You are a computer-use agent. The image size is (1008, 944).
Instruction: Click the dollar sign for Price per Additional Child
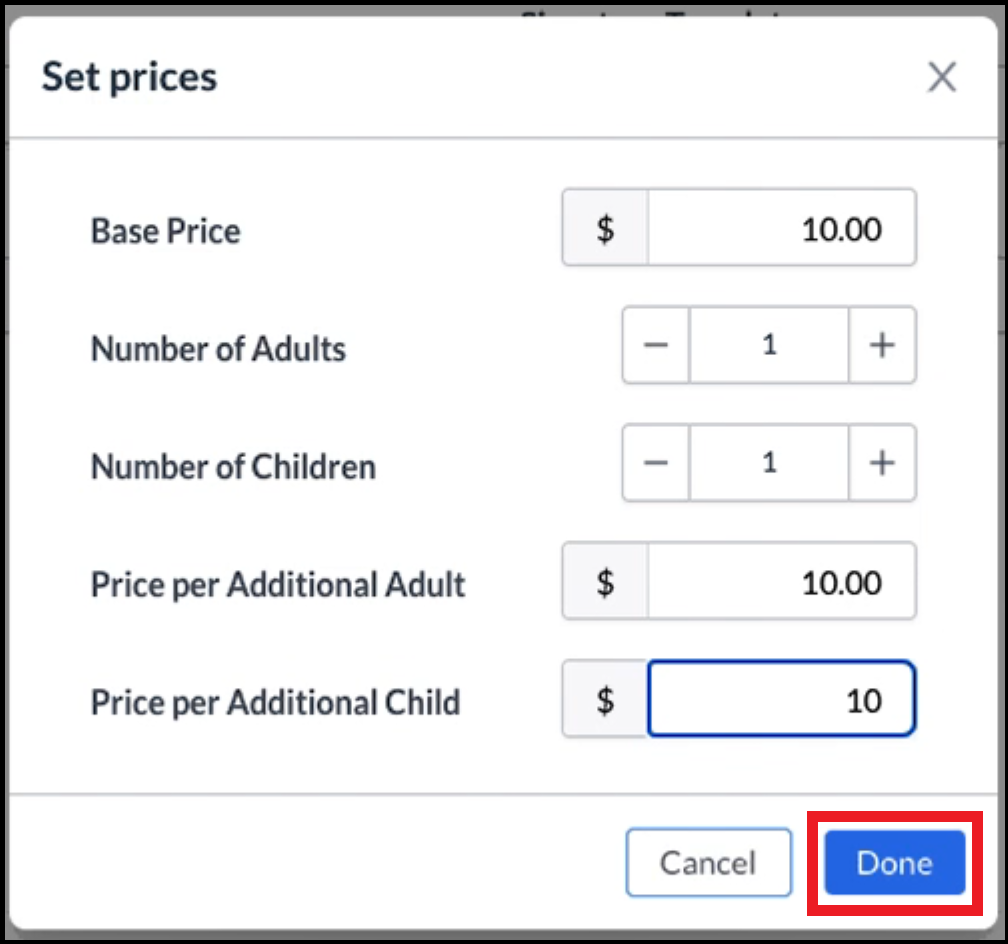[604, 699]
